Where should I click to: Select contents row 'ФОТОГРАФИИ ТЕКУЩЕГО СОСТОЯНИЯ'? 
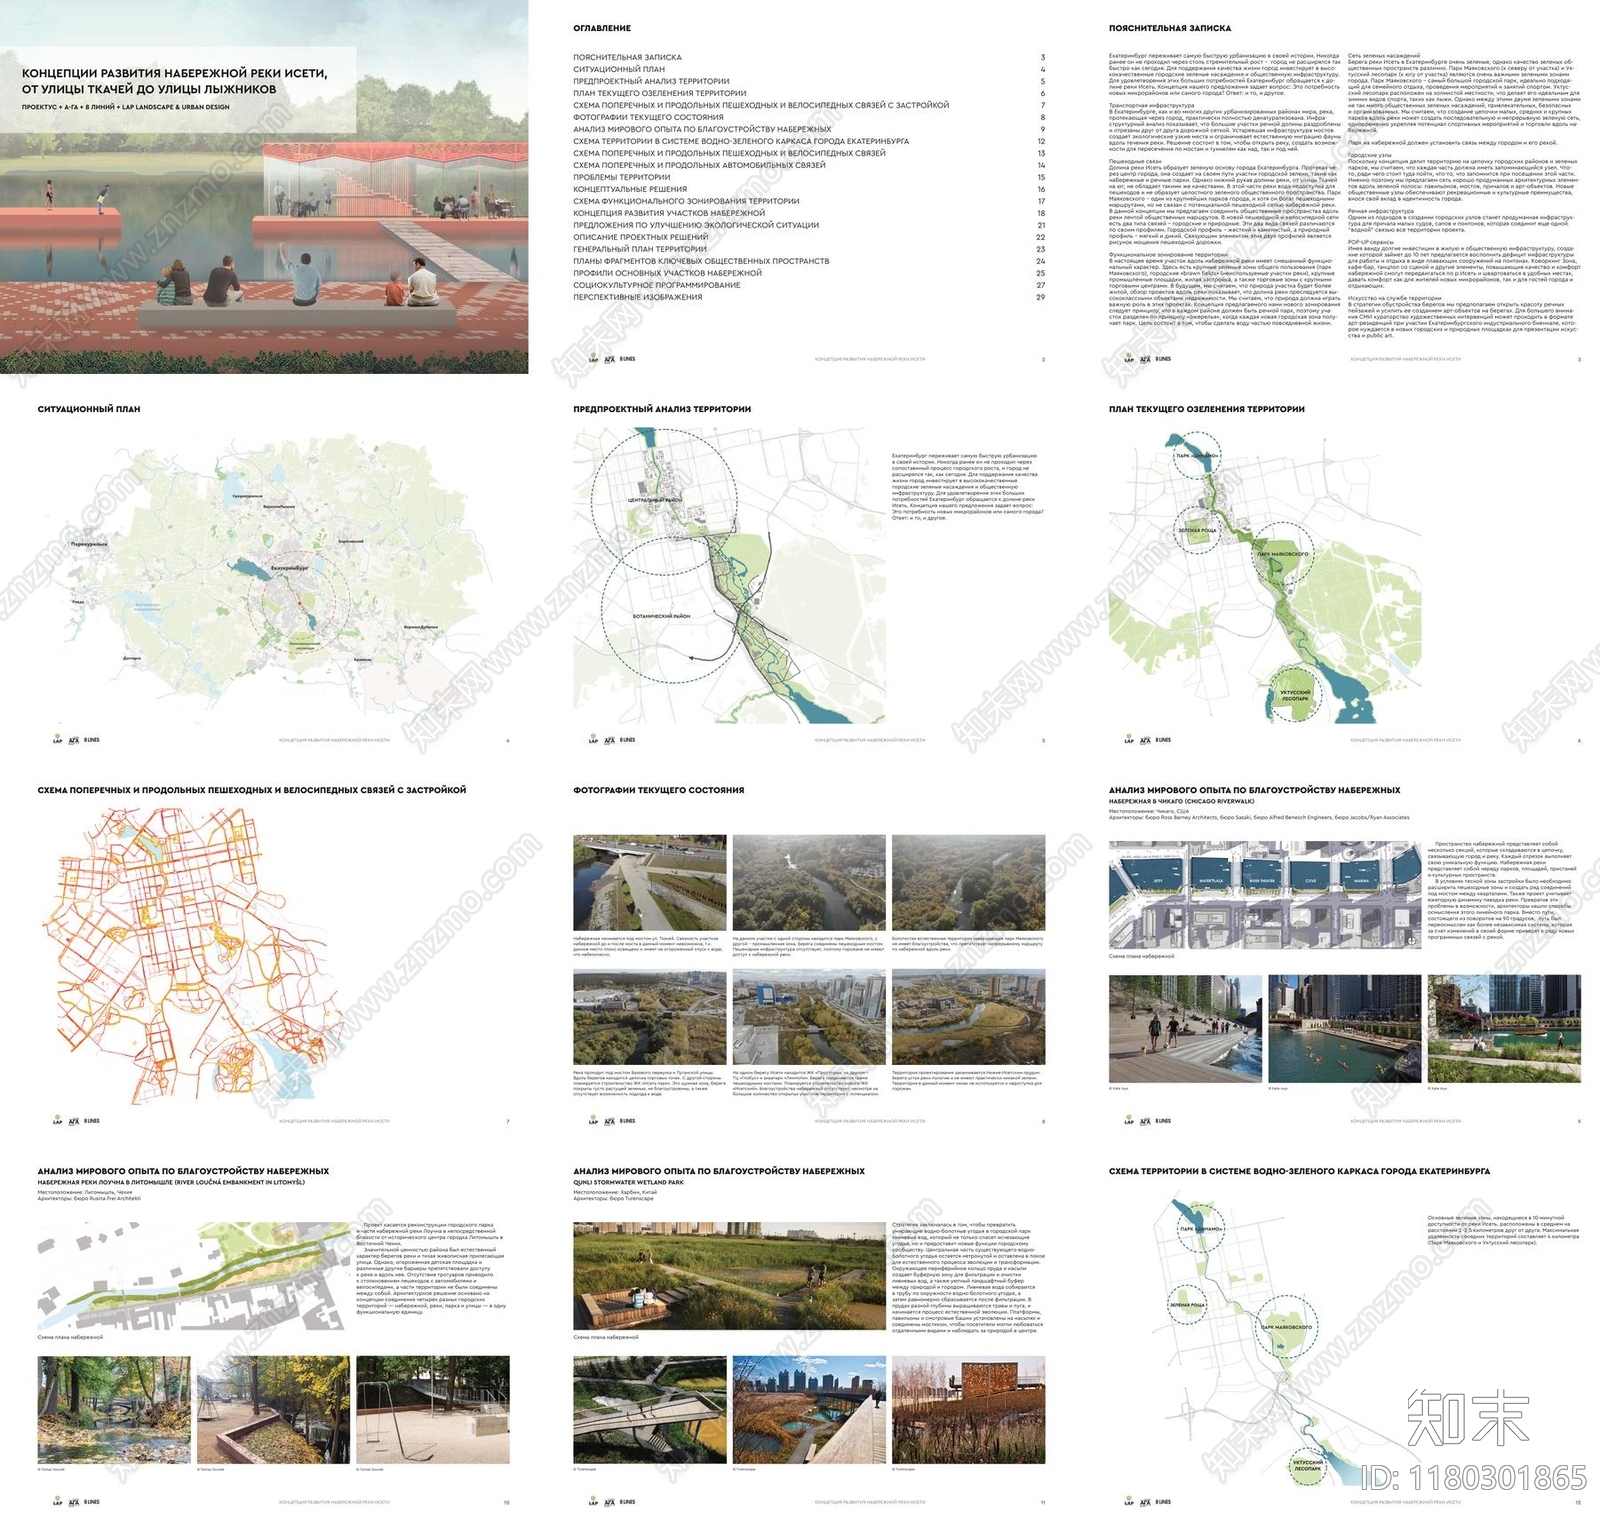point(809,117)
